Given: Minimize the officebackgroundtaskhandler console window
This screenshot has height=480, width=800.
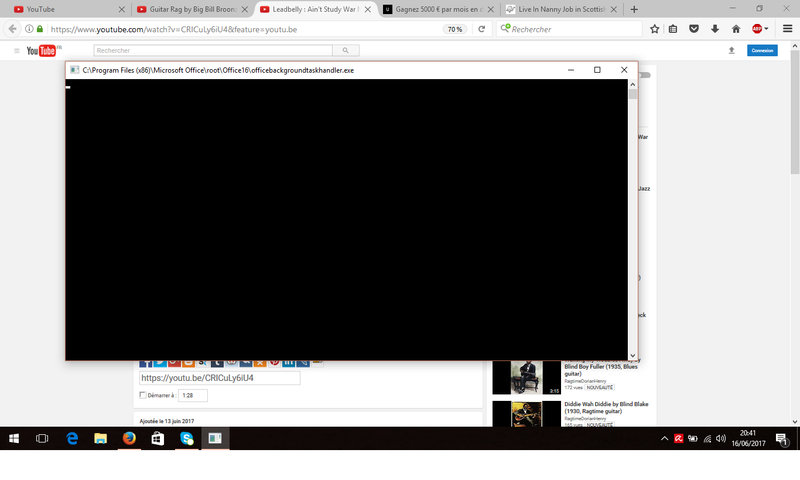Looking at the screenshot, I should point(571,70).
